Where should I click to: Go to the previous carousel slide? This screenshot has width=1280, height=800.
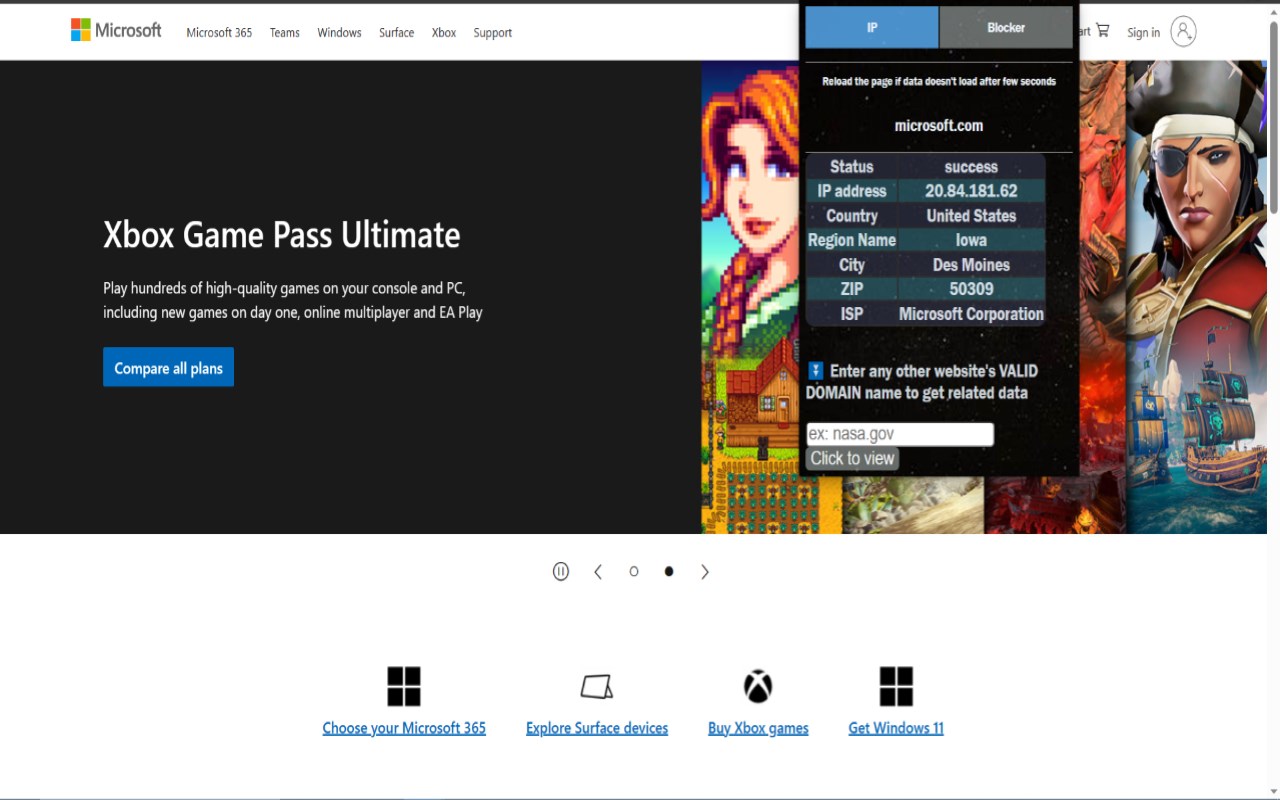[598, 571]
